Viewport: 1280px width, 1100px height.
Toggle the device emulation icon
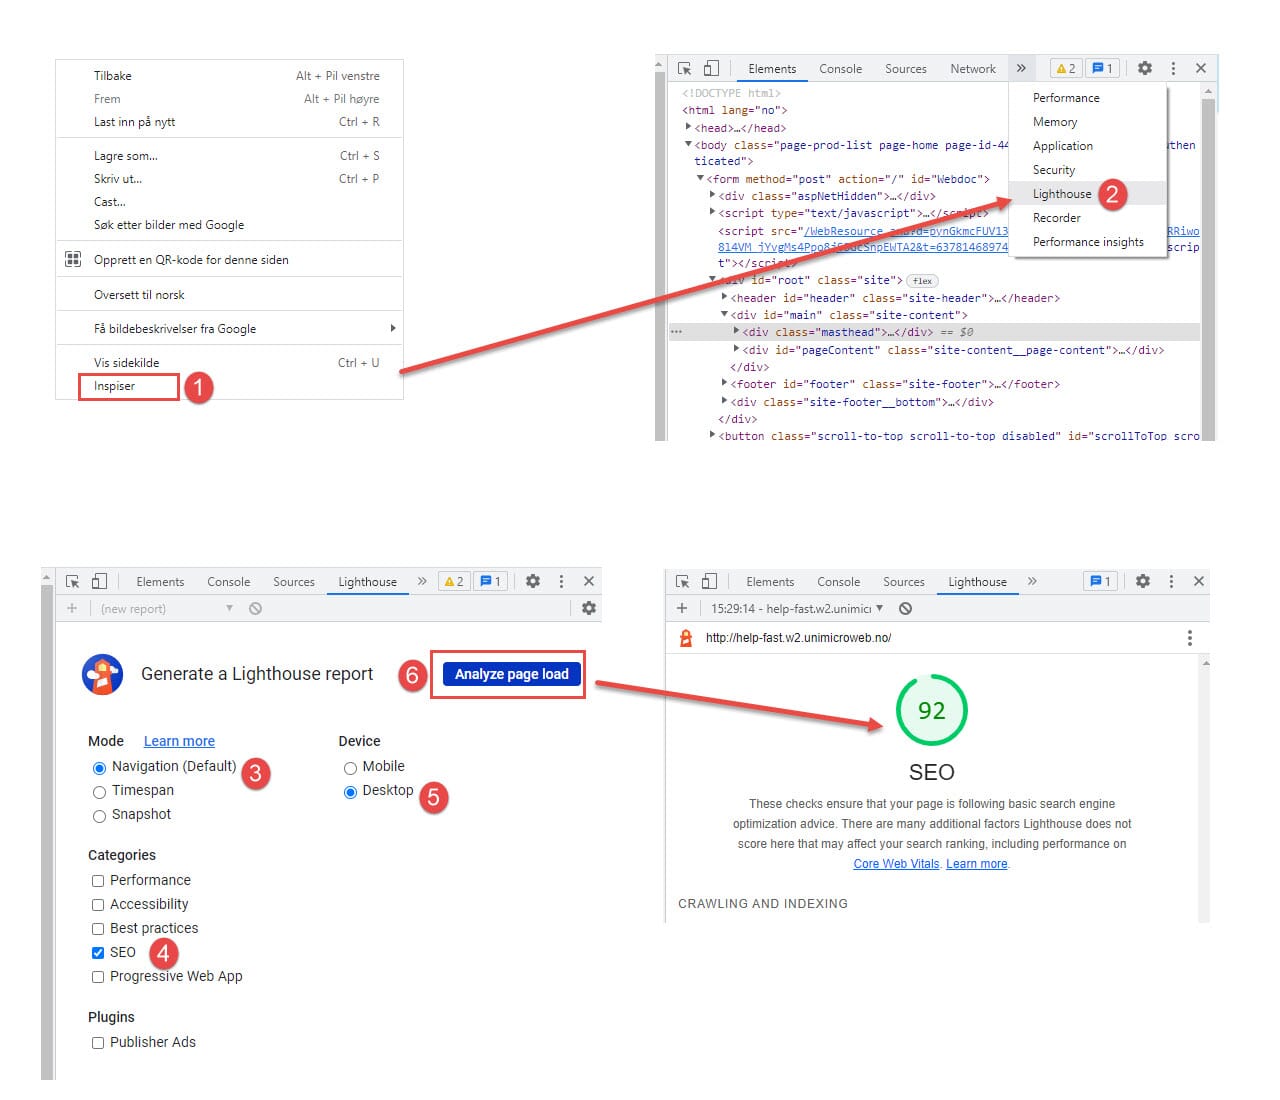click(x=710, y=67)
